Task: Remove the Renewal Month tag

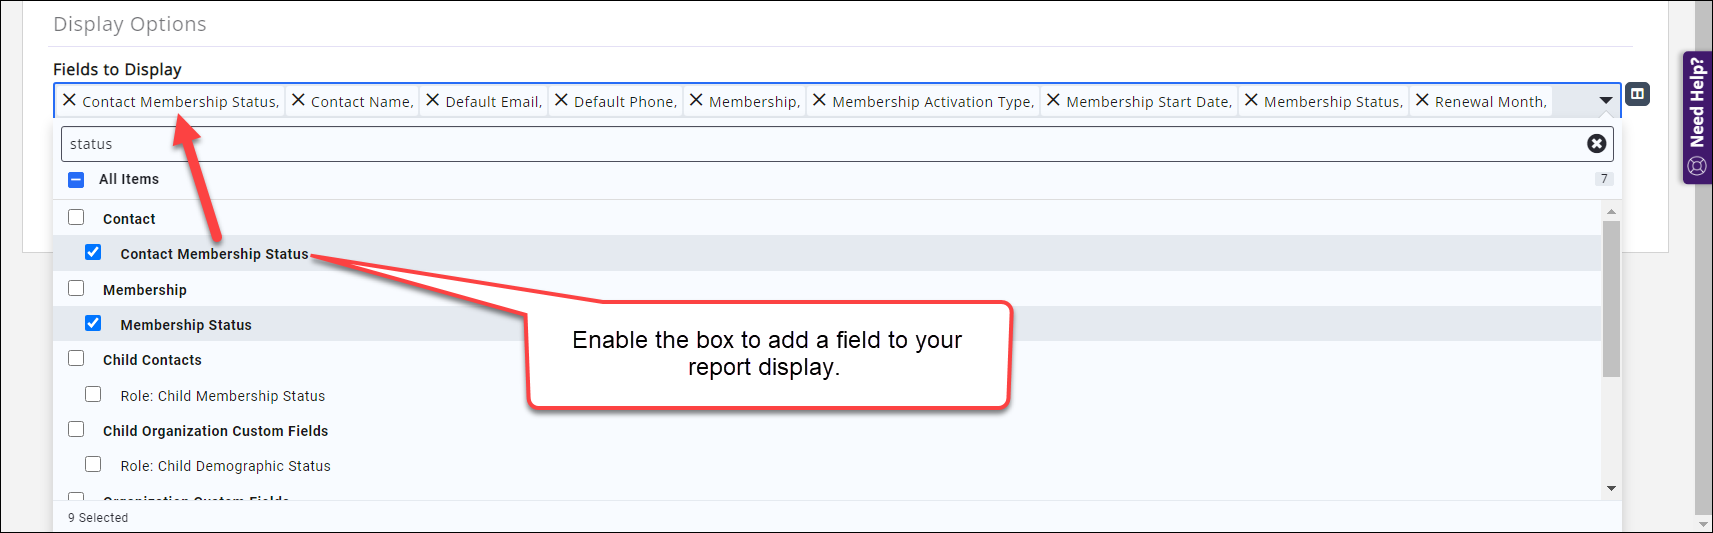Action: (x=1422, y=100)
